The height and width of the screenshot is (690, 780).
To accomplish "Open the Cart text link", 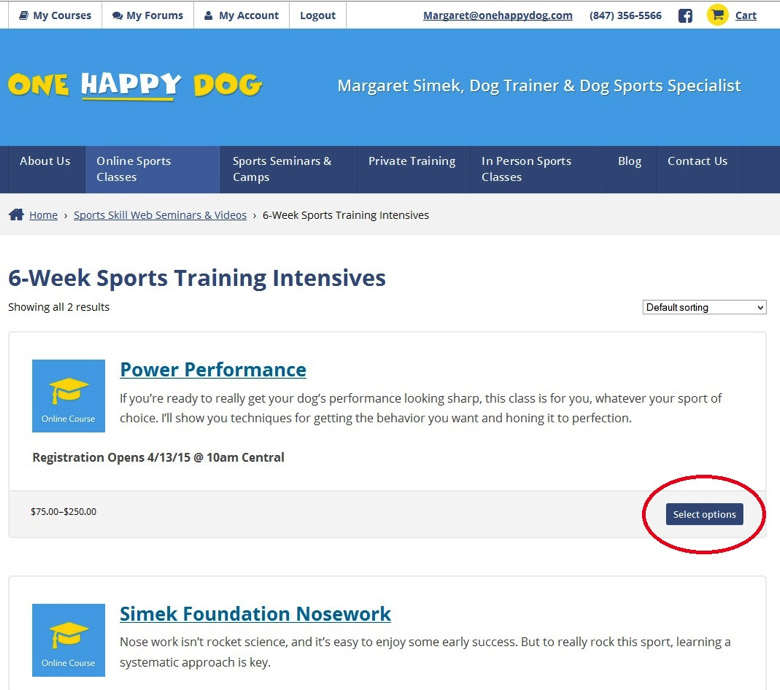I will [746, 16].
